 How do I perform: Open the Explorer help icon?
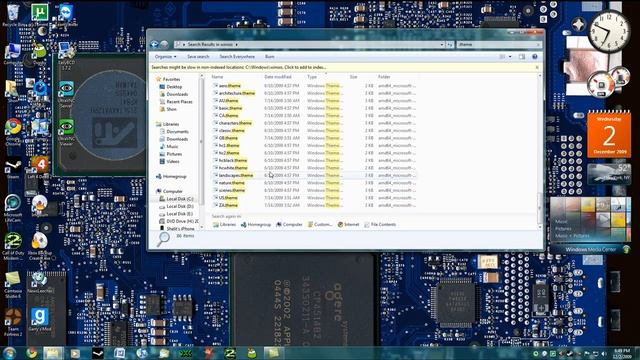pyautogui.click(x=535, y=57)
